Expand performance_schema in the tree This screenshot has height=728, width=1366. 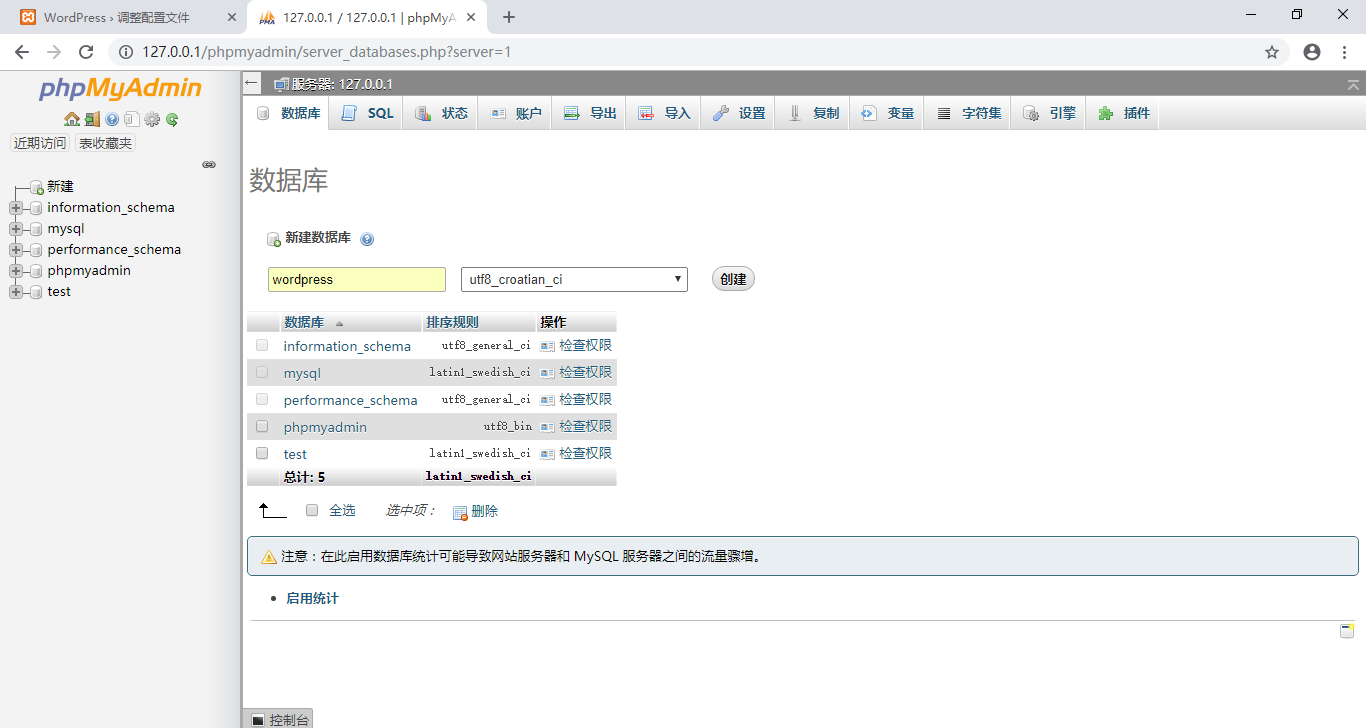tap(16, 250)
